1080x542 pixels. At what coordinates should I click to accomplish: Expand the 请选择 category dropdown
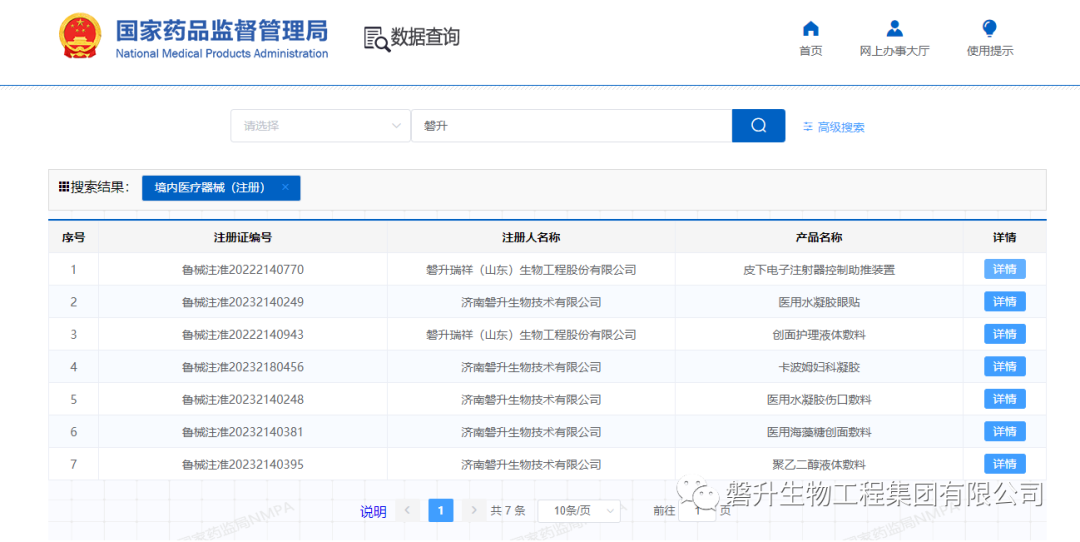click(x=320, y=126)
